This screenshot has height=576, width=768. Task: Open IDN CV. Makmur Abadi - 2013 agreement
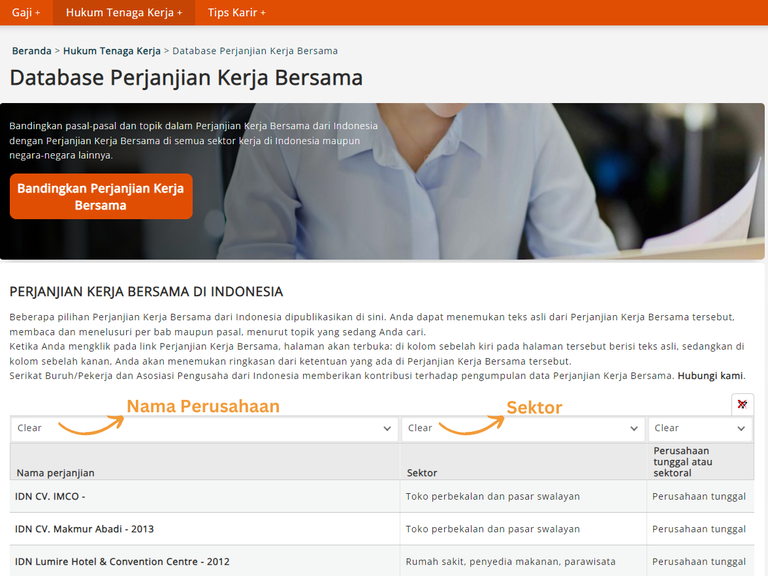84,529
